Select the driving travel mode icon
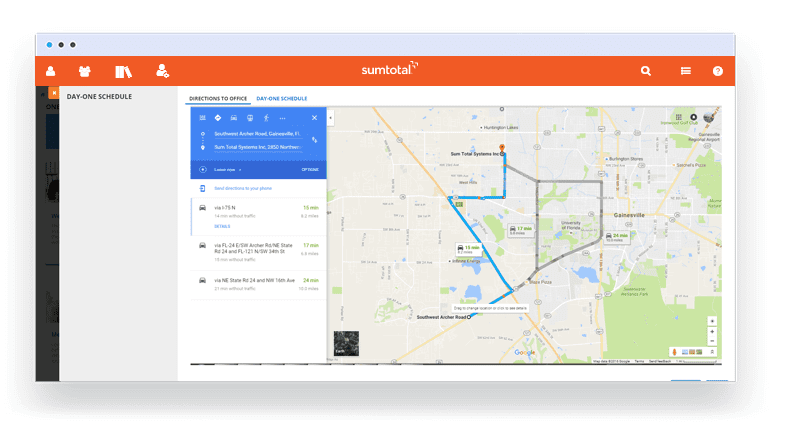This screenshot has width=788, height=424. pyautogui.click(x=234, y=118)
